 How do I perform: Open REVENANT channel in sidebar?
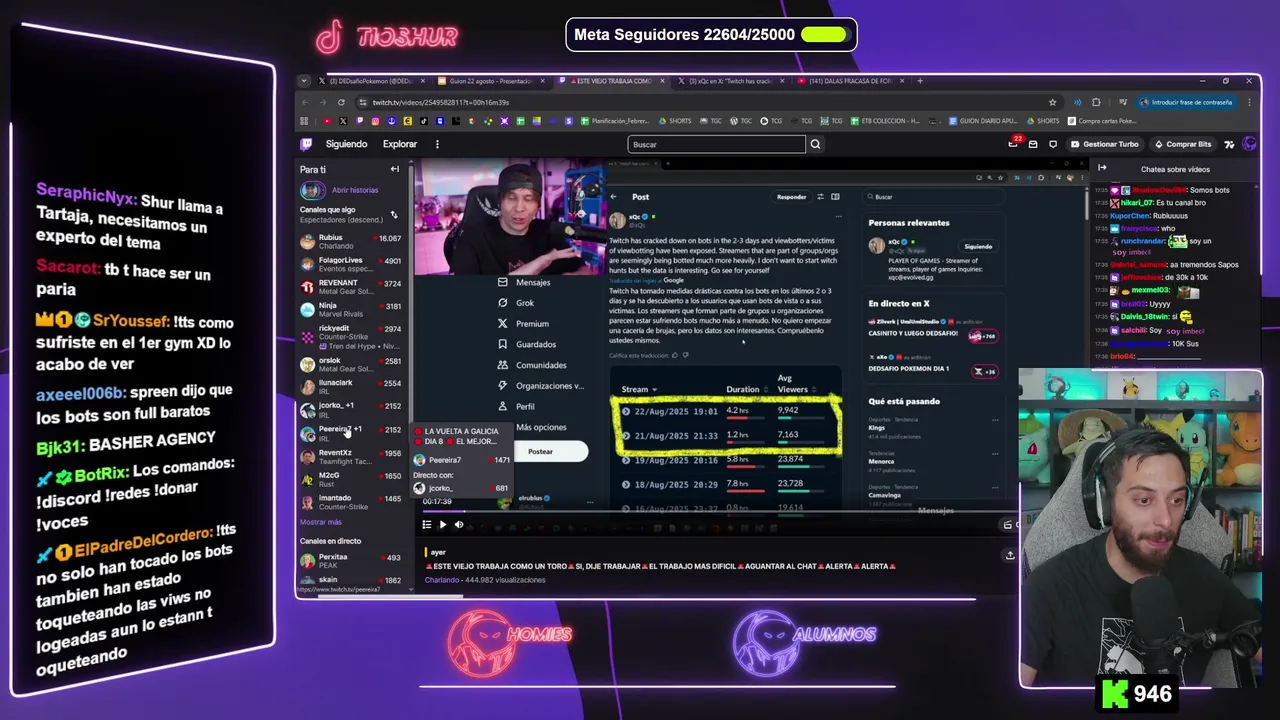[x=351, y=287]
